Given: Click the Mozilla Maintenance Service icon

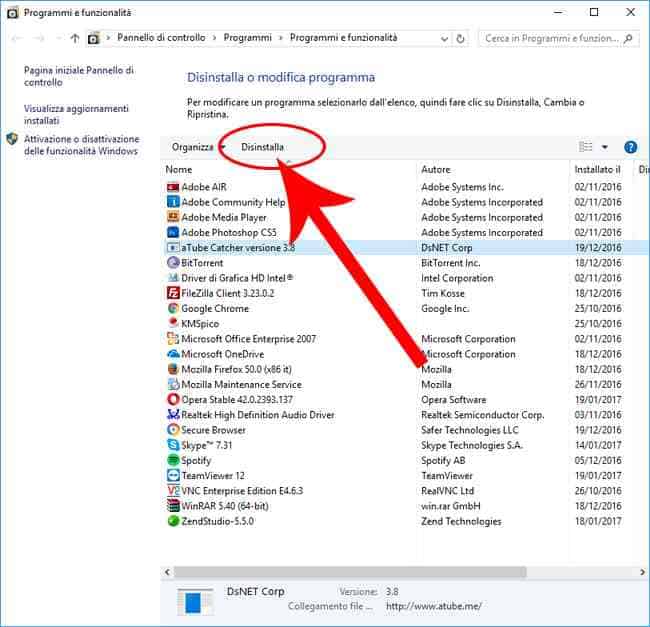Looking at the screenshot, I should pyautogui.click(x=173, y=385).
